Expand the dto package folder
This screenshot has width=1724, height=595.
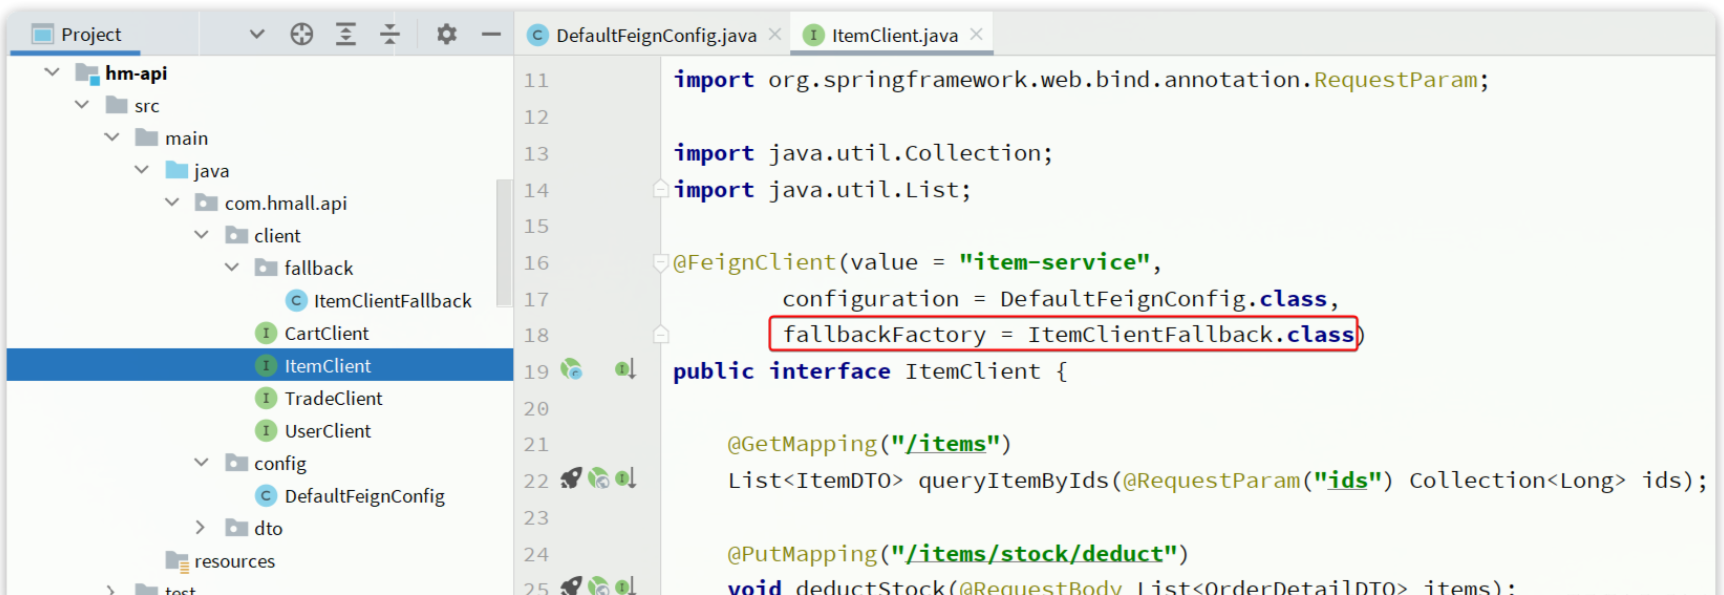pyautogui.click(x=200, y=528)
